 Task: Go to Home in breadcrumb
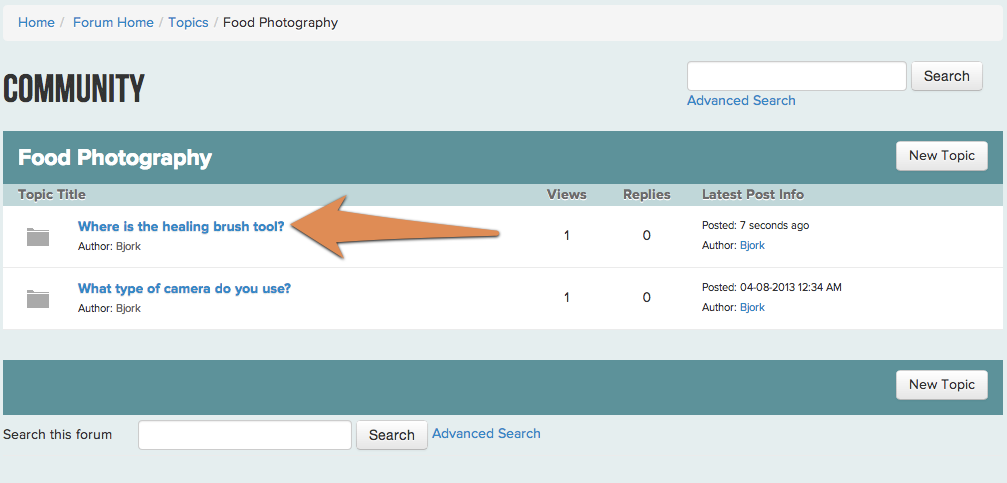[36, 22]
